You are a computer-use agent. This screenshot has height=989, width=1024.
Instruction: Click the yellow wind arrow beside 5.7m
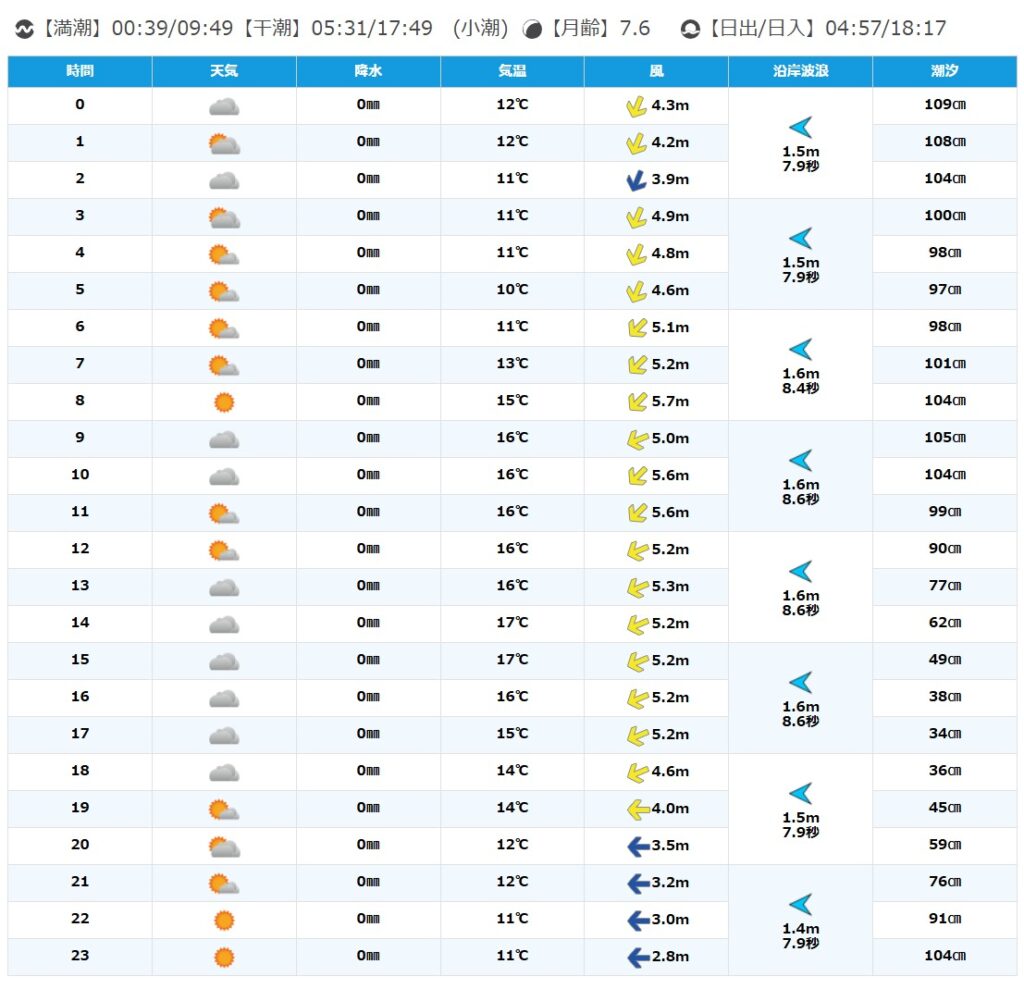(636, 402)
